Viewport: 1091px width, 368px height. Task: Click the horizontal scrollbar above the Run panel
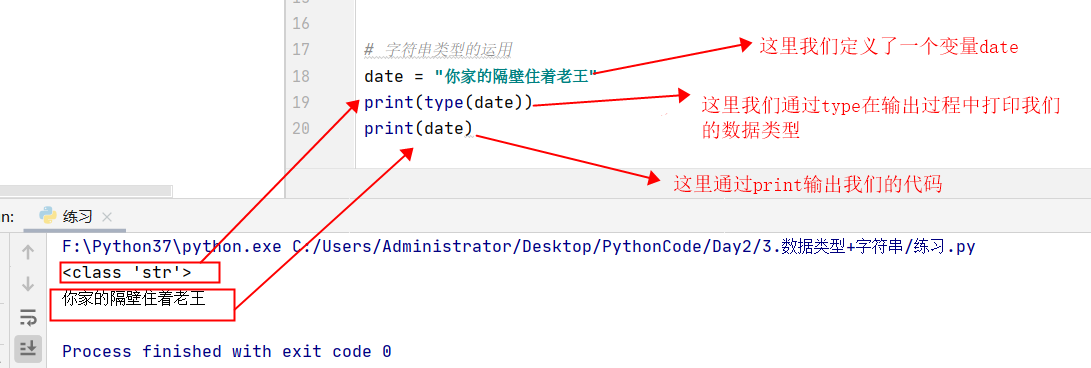click(86, 191)
